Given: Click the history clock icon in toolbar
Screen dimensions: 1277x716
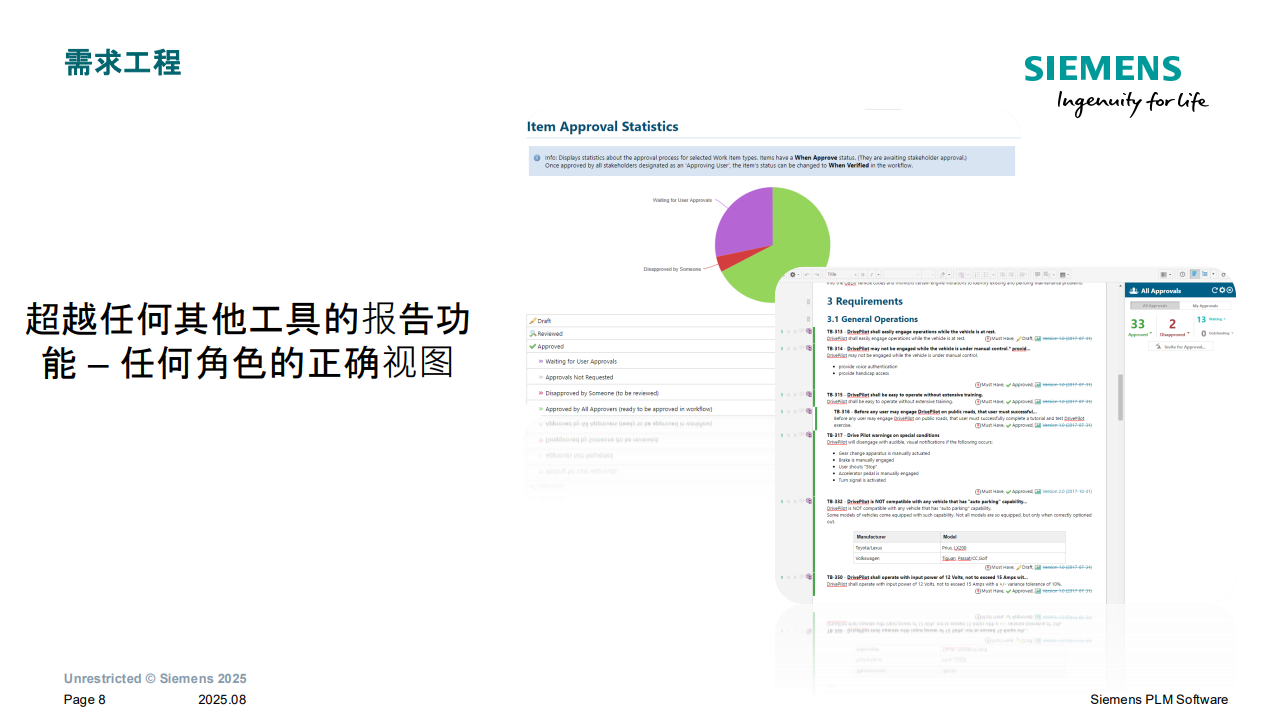Looking at the screenshot, I should click(x=1182, y=274).
